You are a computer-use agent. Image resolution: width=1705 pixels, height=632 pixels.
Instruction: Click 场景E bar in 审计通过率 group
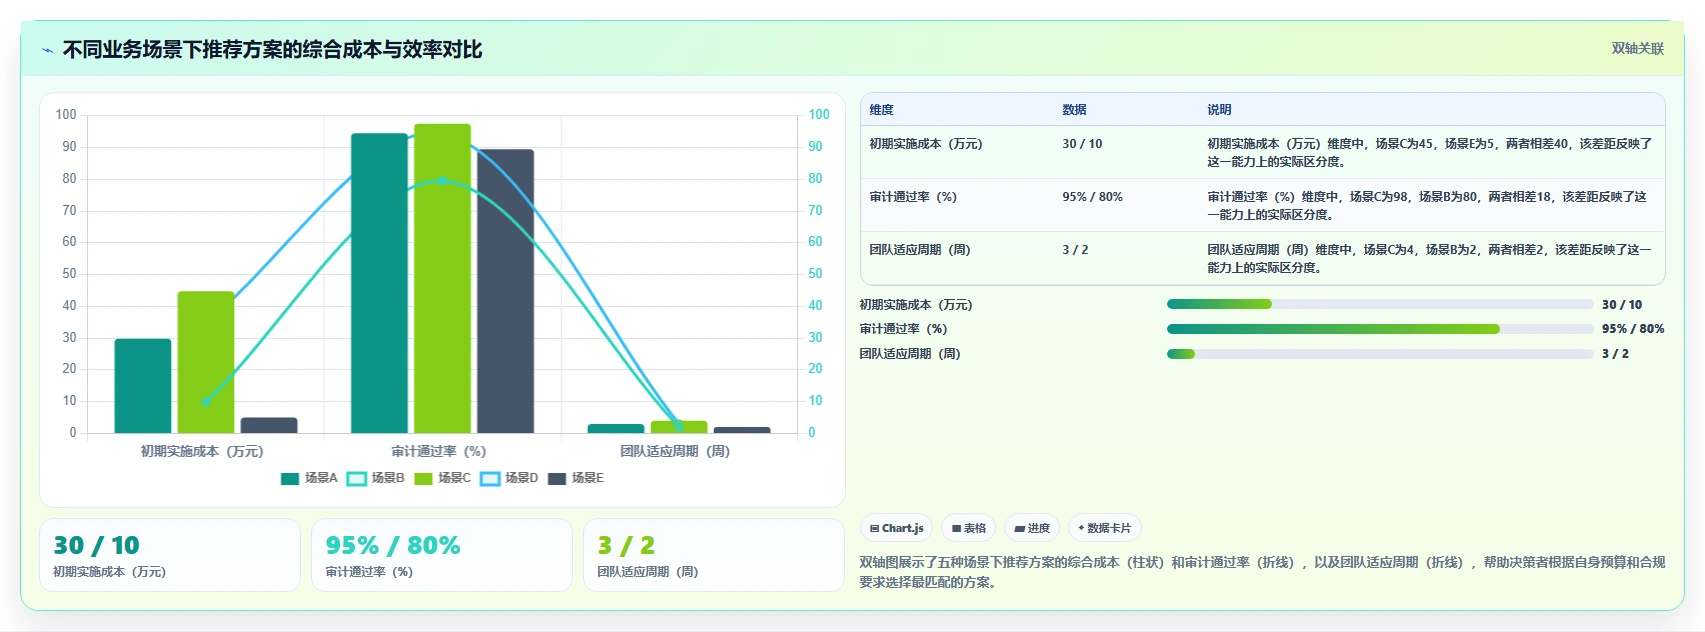[x=505, y=291]
